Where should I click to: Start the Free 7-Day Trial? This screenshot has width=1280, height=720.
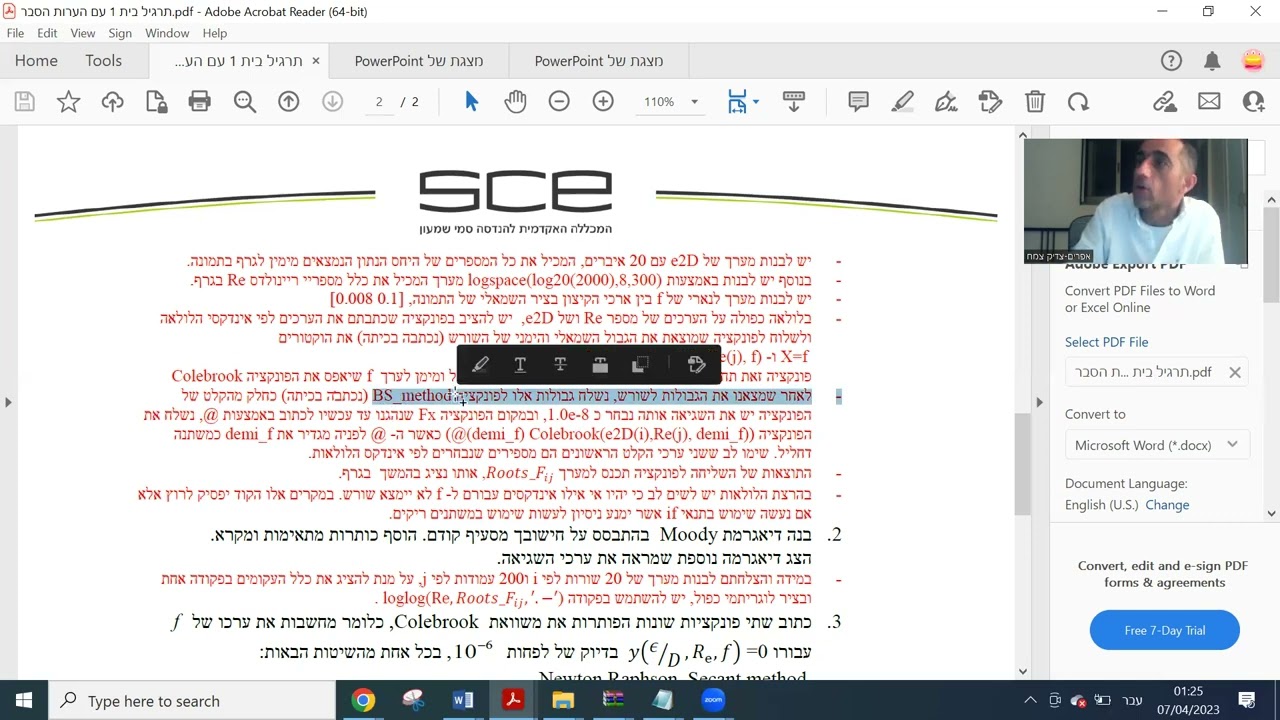[x=1165, y=630]
